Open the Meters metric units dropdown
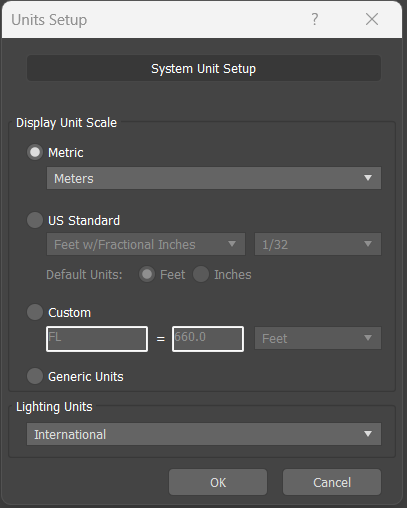This screenshot has width=407, height=508. tap(214, 178)
